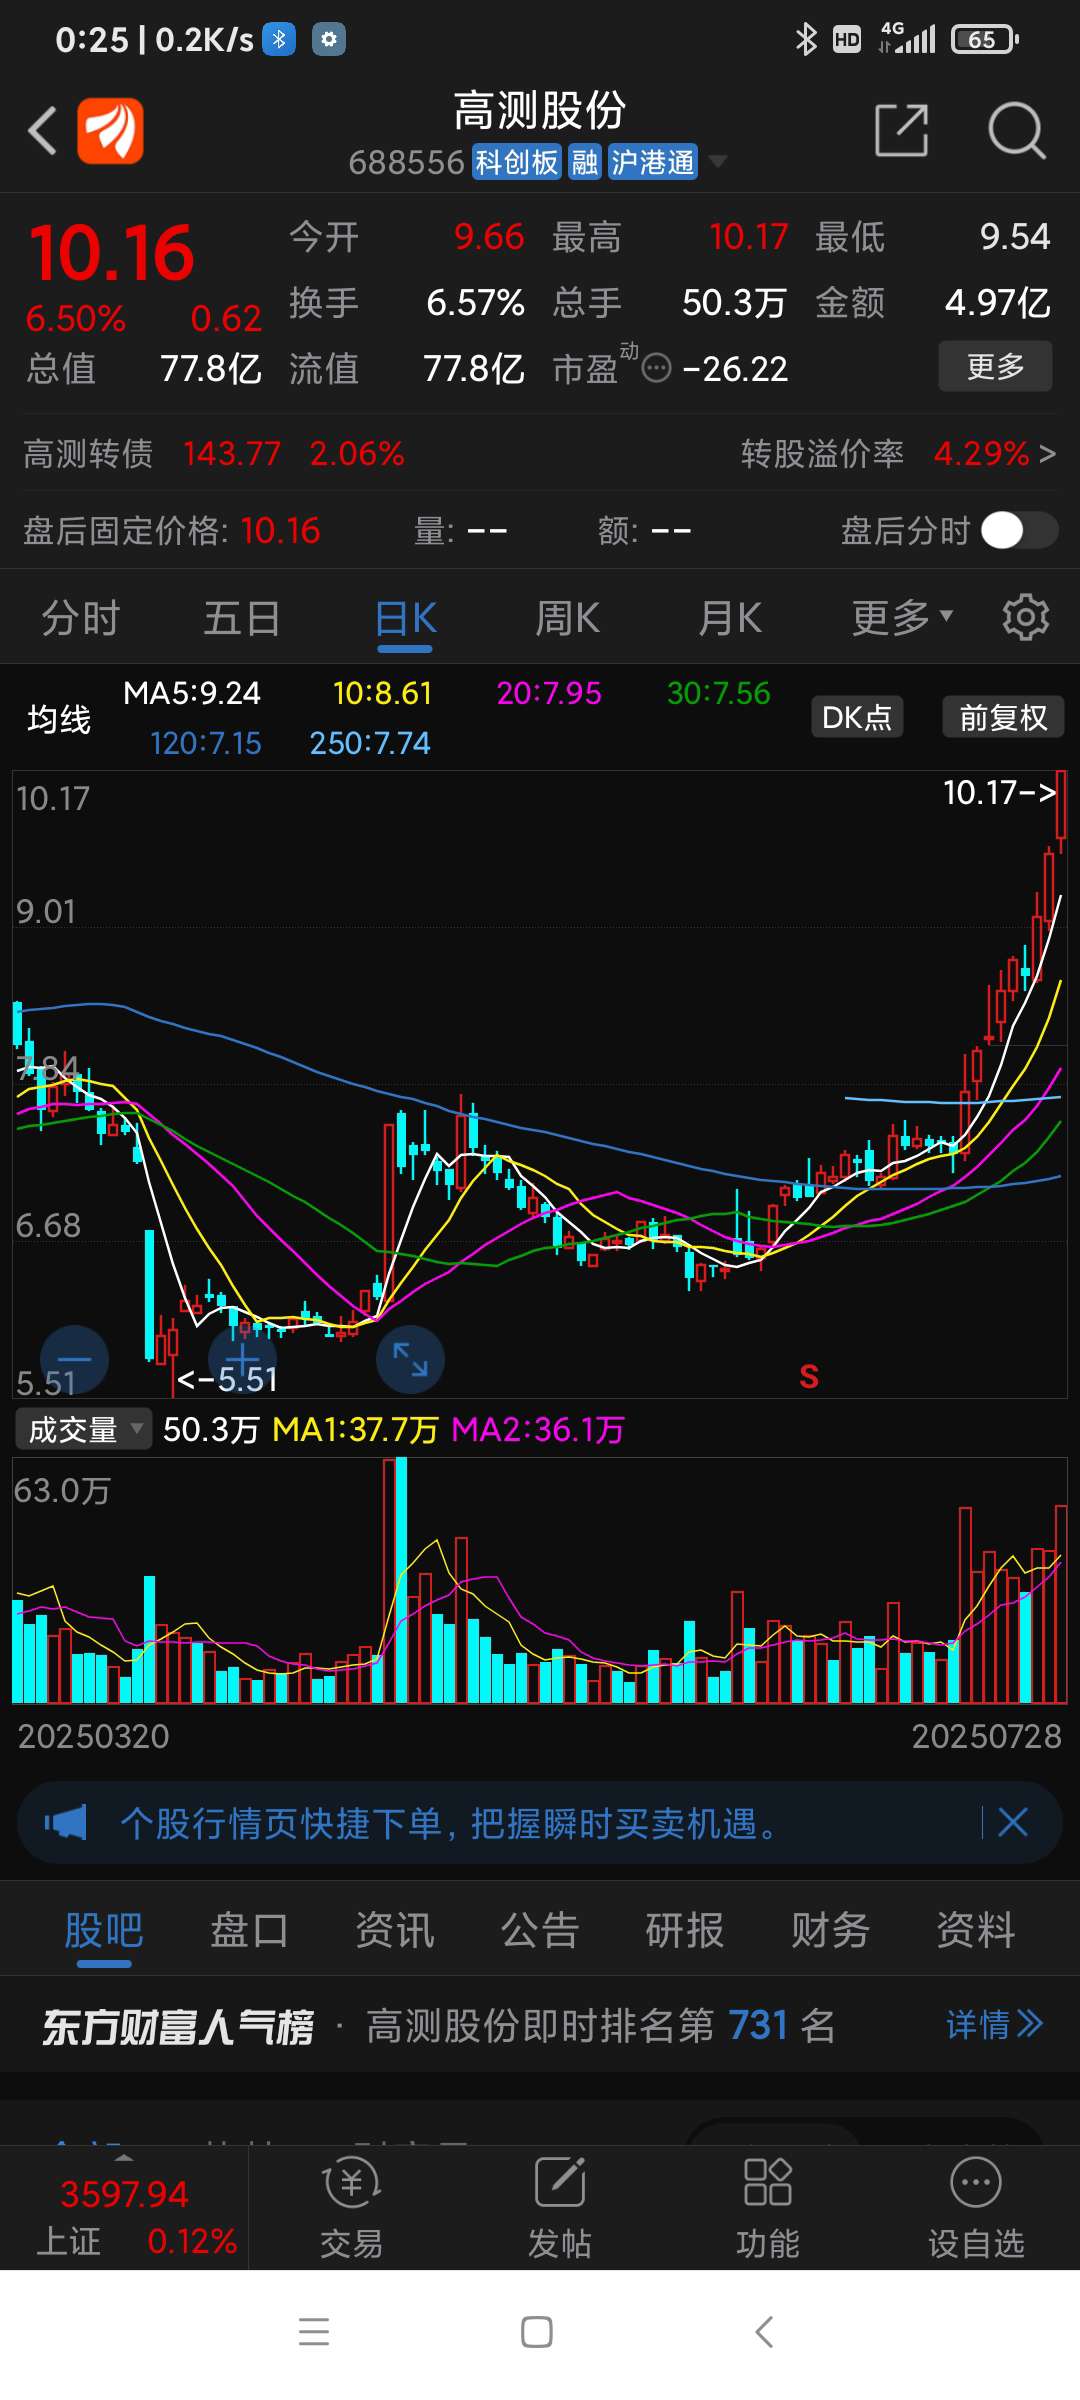
Task: Switch to 研报 tab
Action: tap(685, 1930)
